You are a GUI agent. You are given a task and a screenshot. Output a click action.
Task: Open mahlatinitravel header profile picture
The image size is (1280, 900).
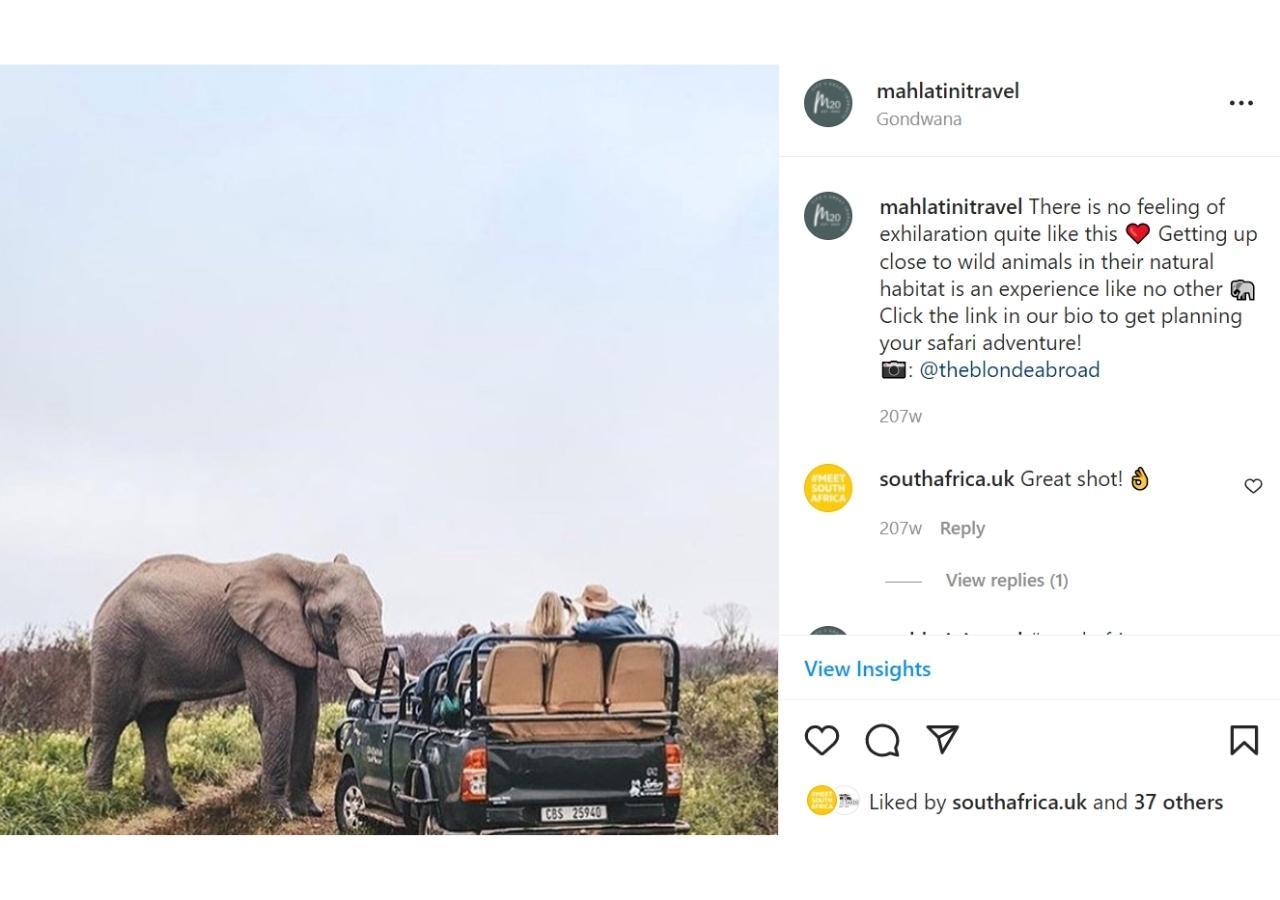828,103
